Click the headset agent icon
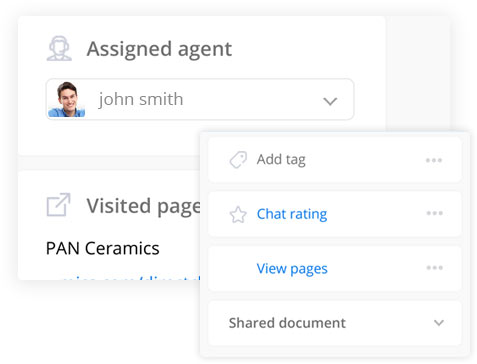Screen dimensions: 477x364 point(59,49)
